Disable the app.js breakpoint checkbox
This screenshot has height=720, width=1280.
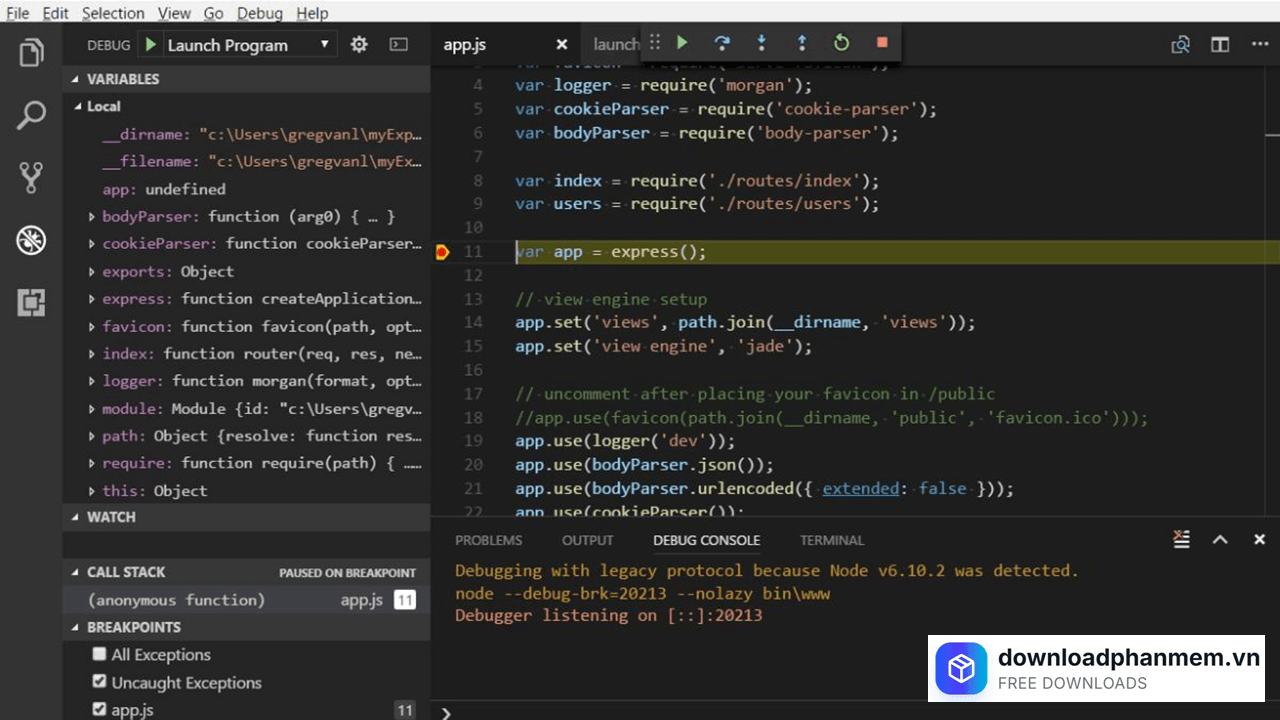pyautogui.click(x=99, y=709)
